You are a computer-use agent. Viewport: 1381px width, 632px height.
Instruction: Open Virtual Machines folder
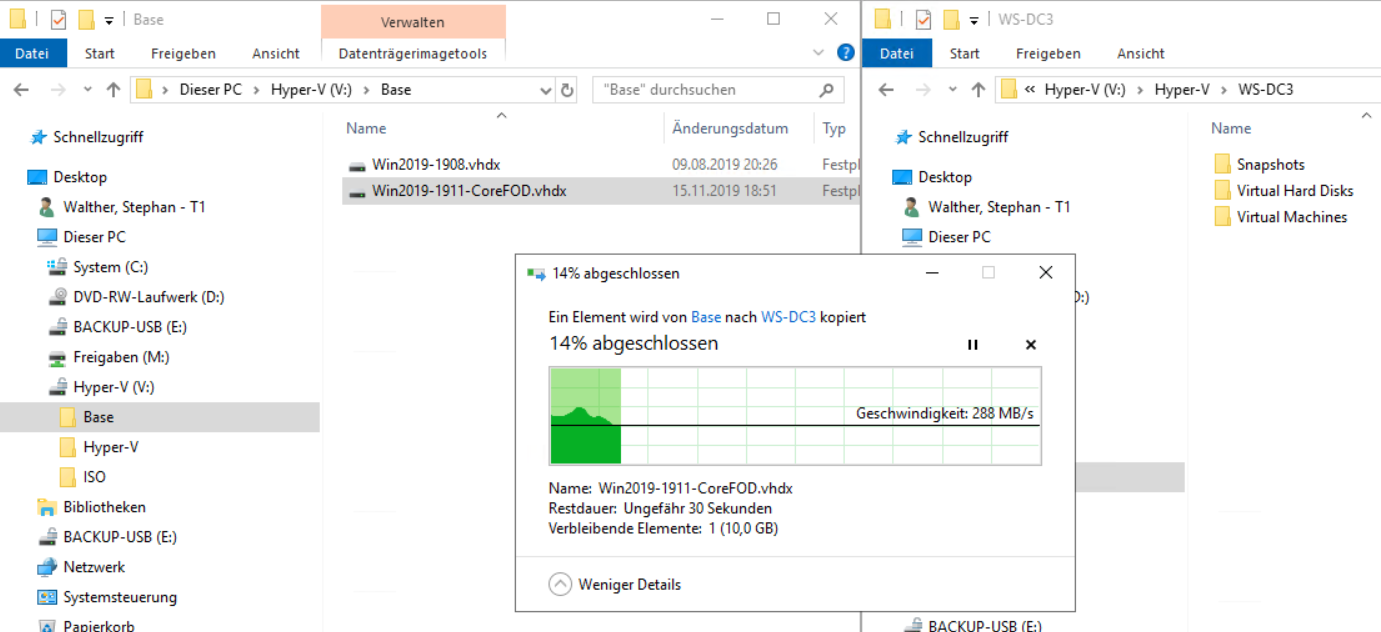(x=1292, y=216)
